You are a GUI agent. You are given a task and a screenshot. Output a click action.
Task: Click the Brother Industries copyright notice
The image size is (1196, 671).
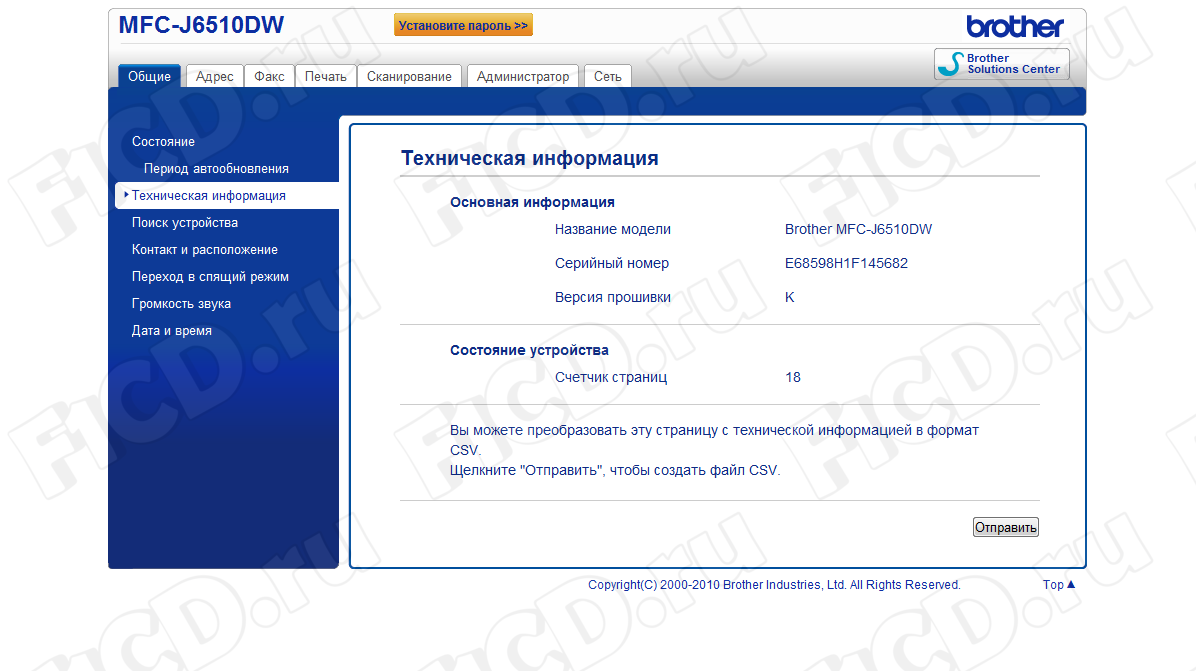(774, 585)
